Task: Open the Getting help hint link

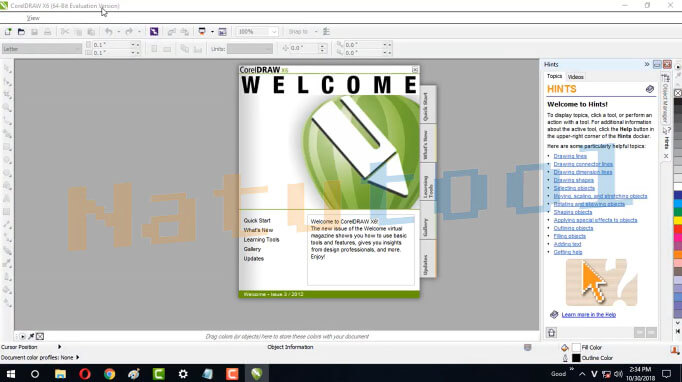Action: tap(568, 252)
